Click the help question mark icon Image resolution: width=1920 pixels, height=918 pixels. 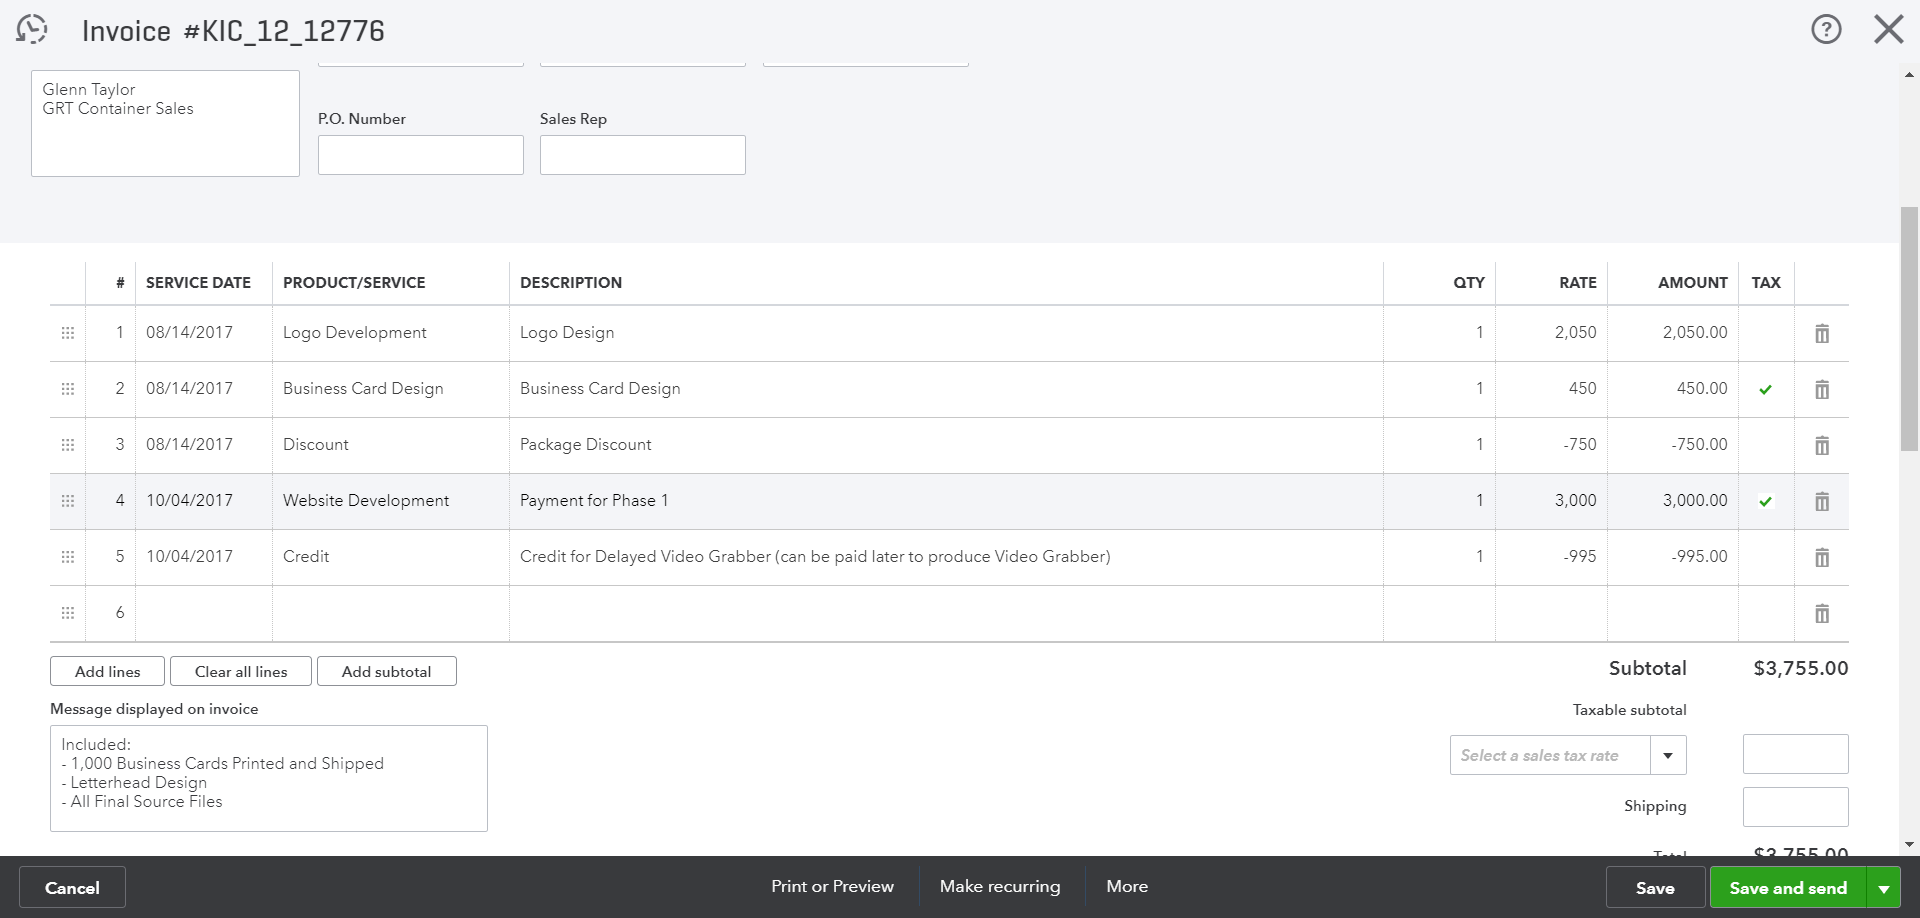click(1826, 29)
